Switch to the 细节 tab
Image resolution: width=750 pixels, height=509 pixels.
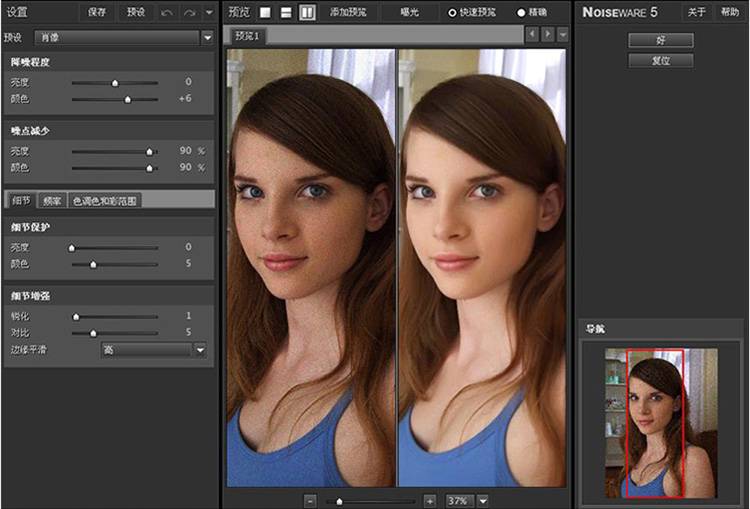pos(22,200)
